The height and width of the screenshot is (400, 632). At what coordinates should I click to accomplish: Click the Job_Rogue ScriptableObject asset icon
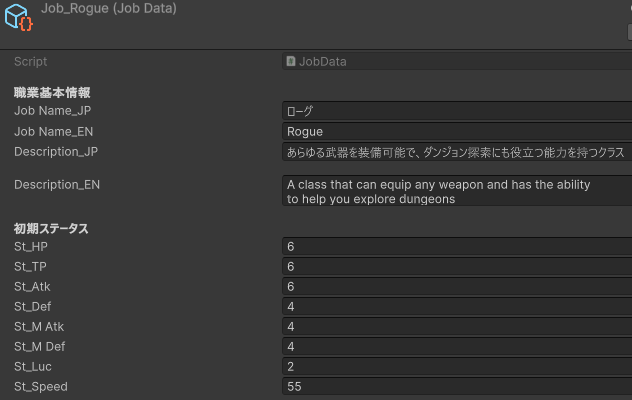19,16
